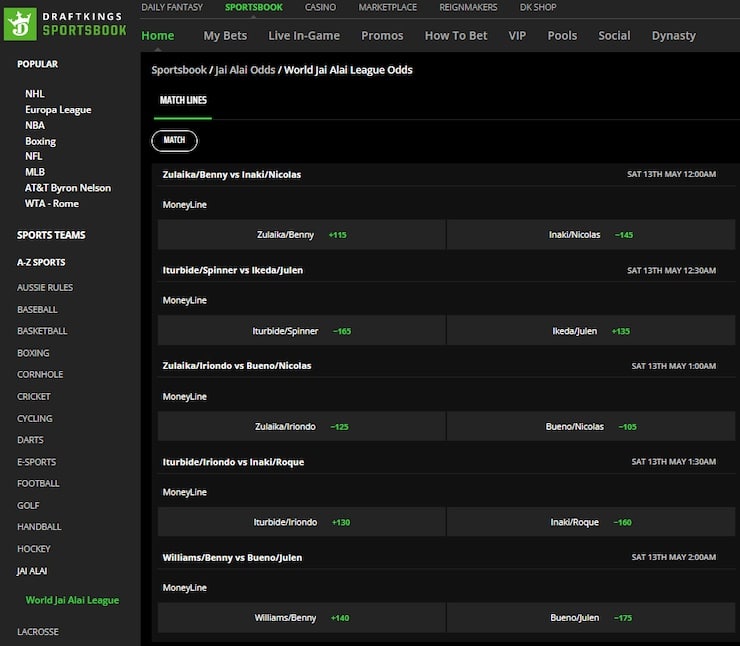This screenshot has height=646, width=740.
Task: Open the Dynasty tab
Action: click(x=673, y=36)
